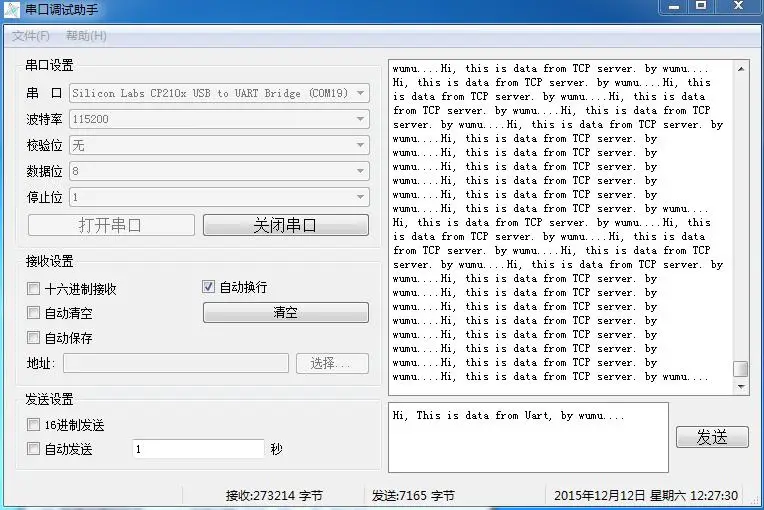Click the 发送:7165 字节 status text
The width and height of the screenshot is (764, 510).
[413, 496]
